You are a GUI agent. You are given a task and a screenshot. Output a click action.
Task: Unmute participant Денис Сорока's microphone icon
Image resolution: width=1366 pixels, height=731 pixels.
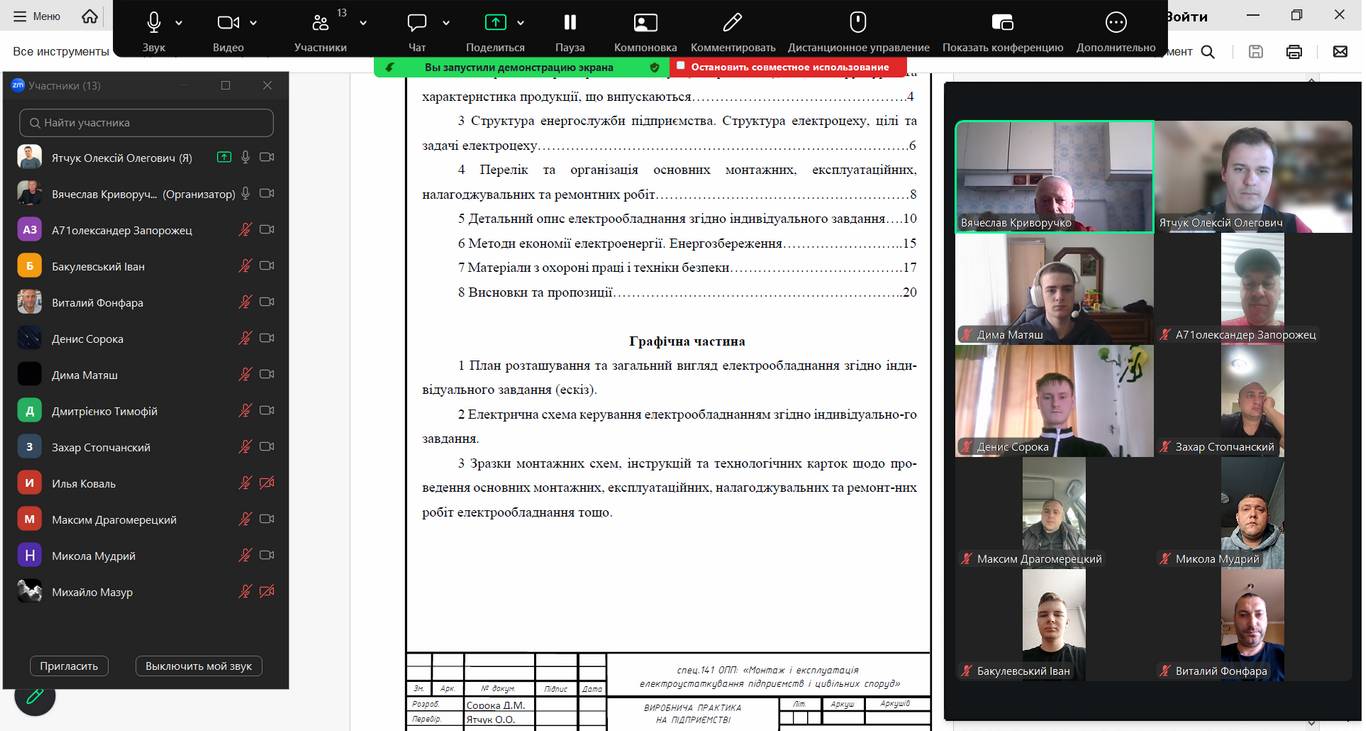(x=245, y=339)
